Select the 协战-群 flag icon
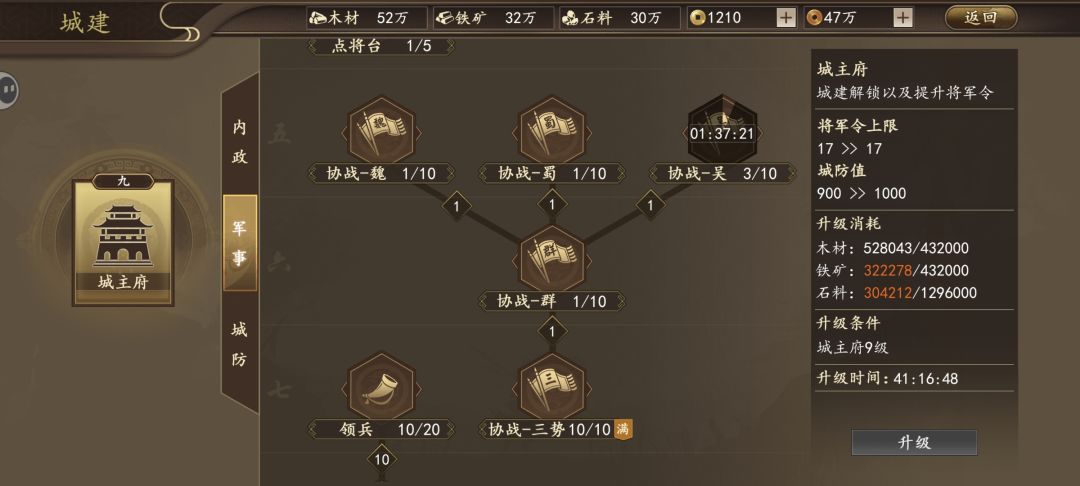This screenshot has width=1080, height=486. coord(552,259)
